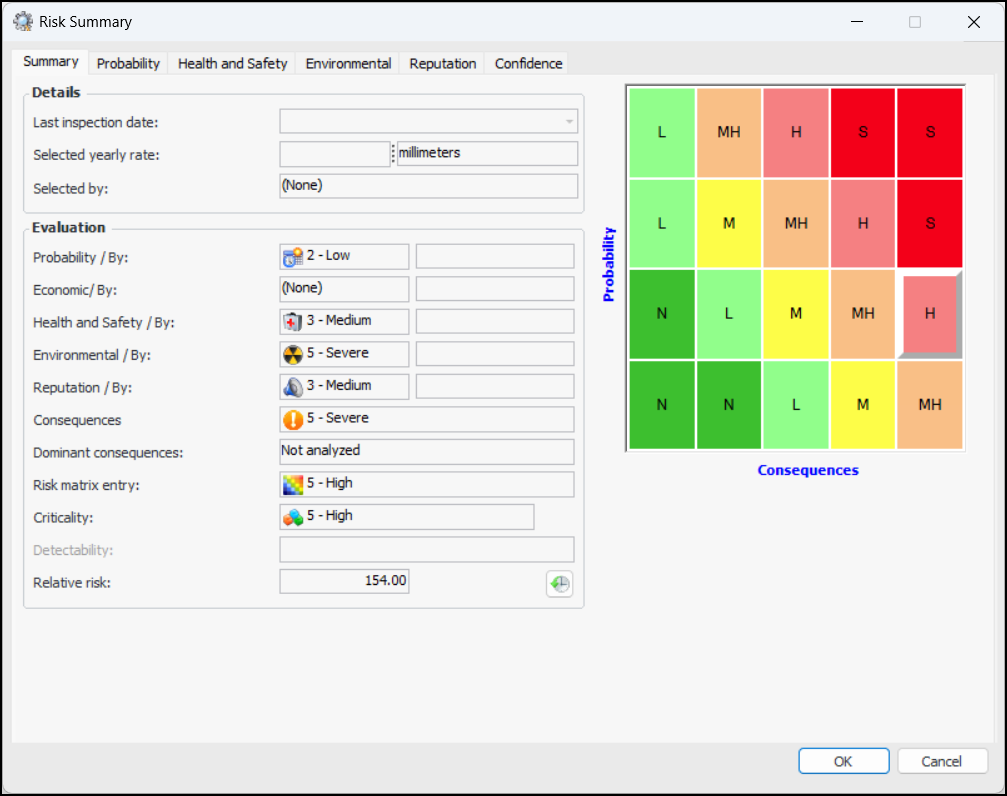
Task: Switch to the Probability tab
Action: (128, 63)
